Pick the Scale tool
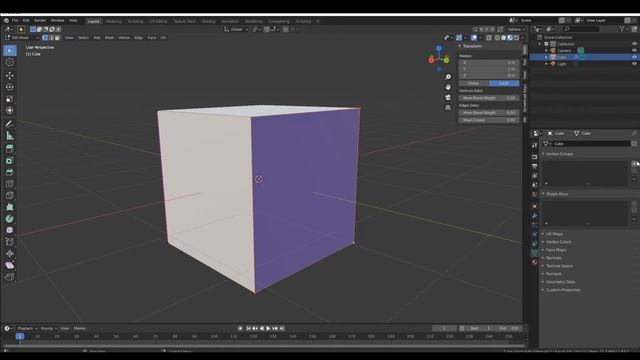The width and height of the screenshot is (640, 360). tap(10, 99)
